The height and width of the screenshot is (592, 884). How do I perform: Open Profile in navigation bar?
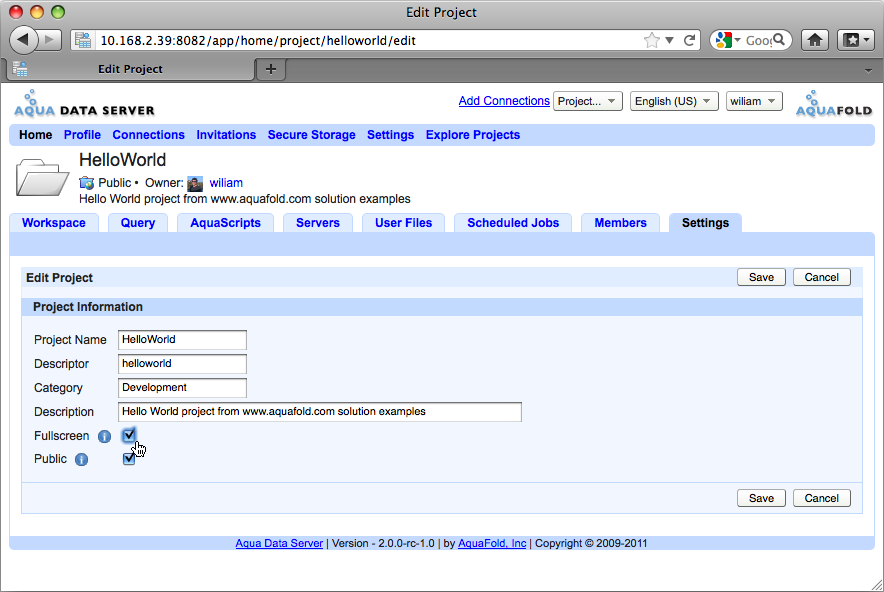click(x=82, y=135)
